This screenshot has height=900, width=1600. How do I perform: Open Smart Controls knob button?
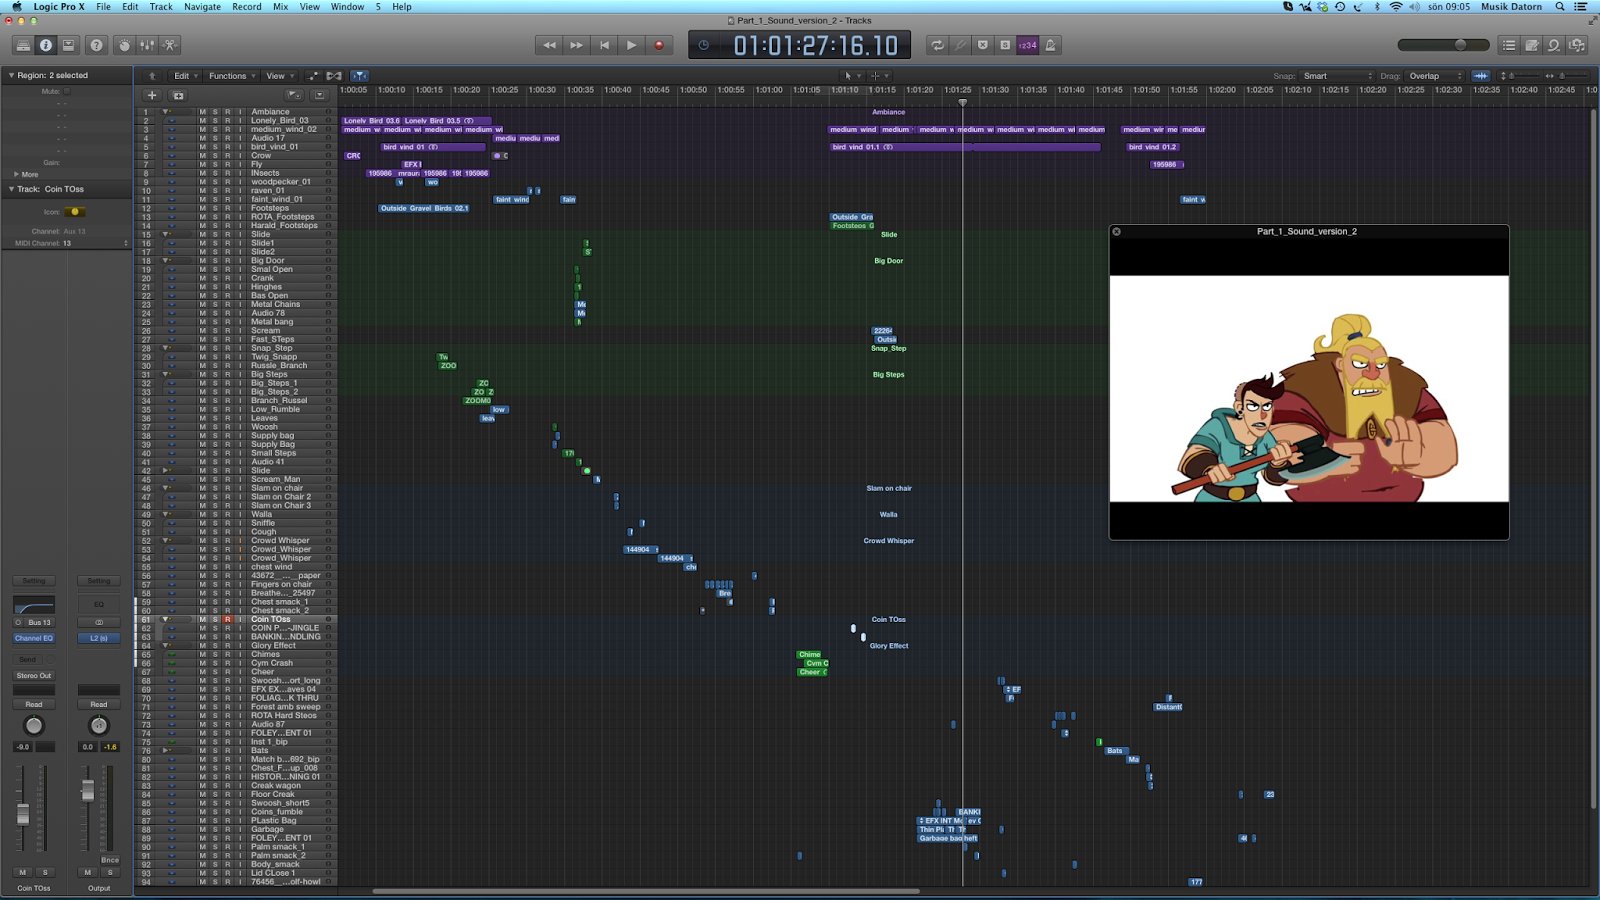click(124, 45)
